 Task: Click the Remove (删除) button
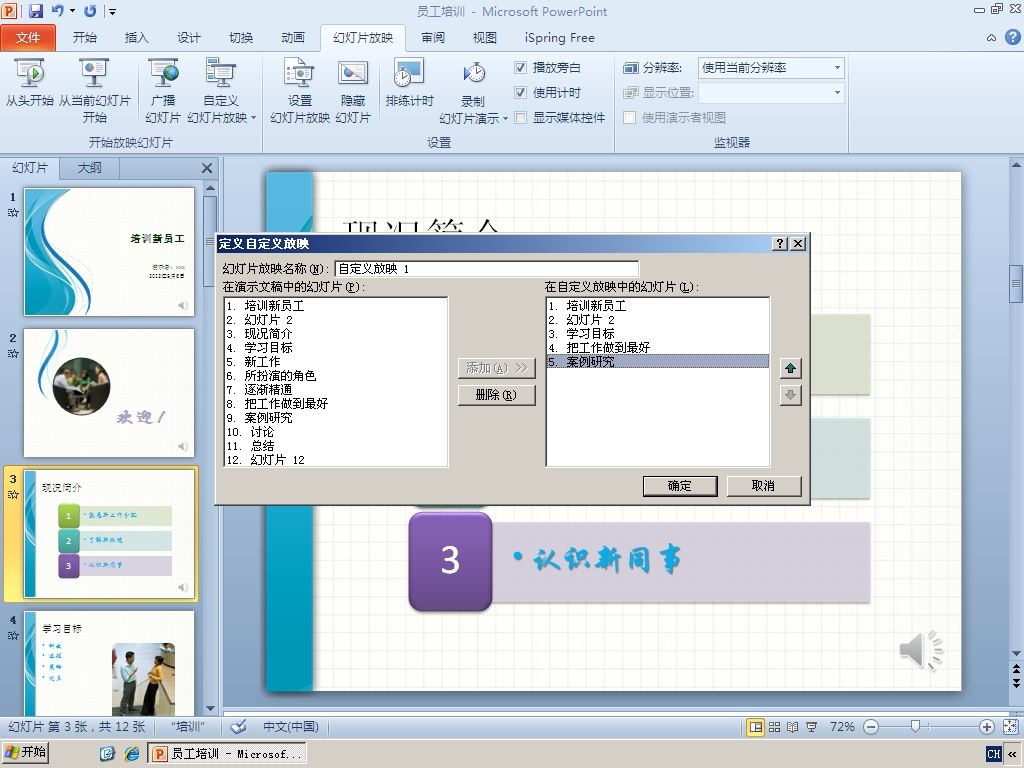click(496, 394)
